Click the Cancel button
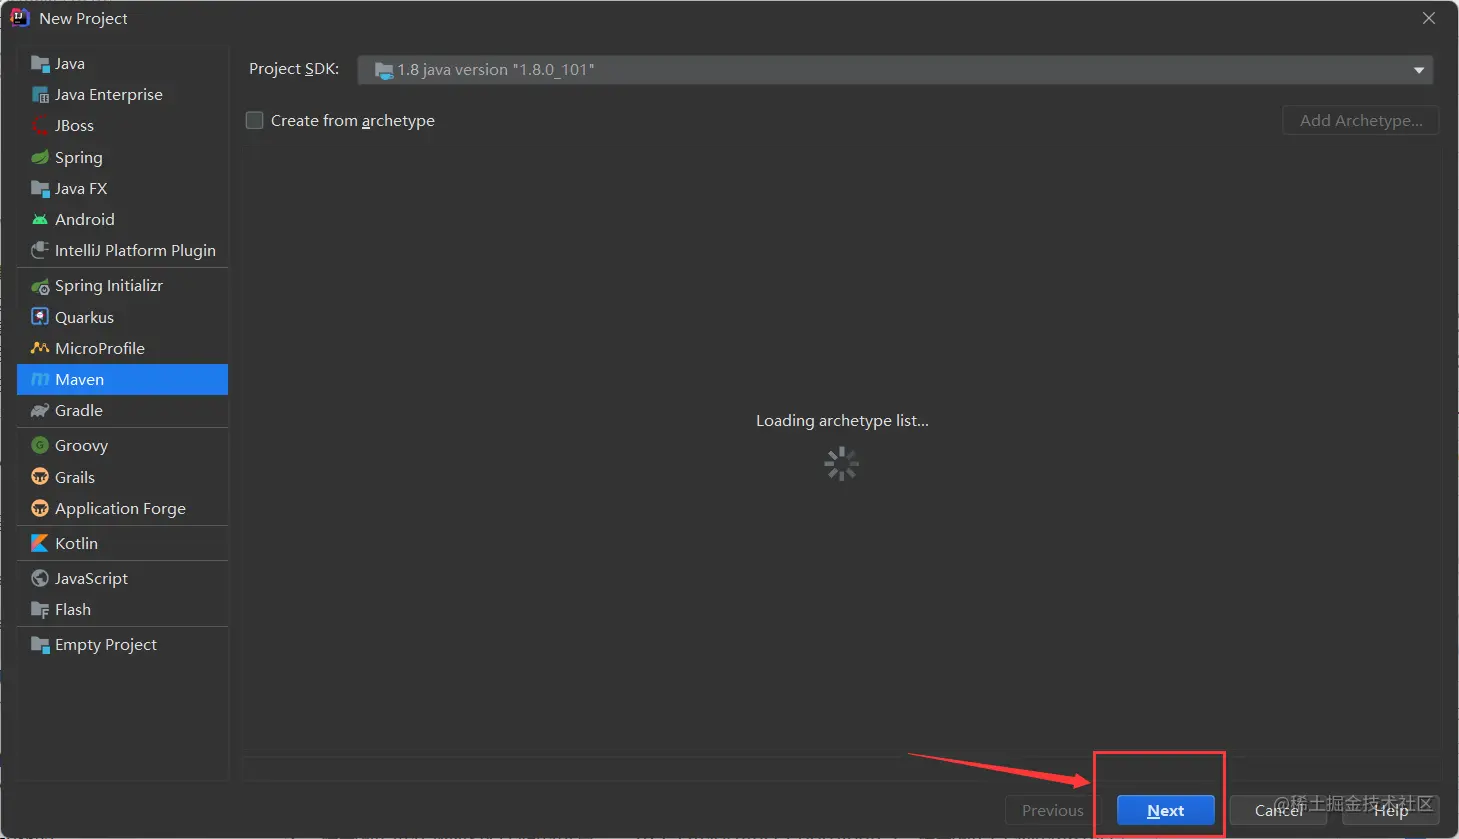 1278,810
